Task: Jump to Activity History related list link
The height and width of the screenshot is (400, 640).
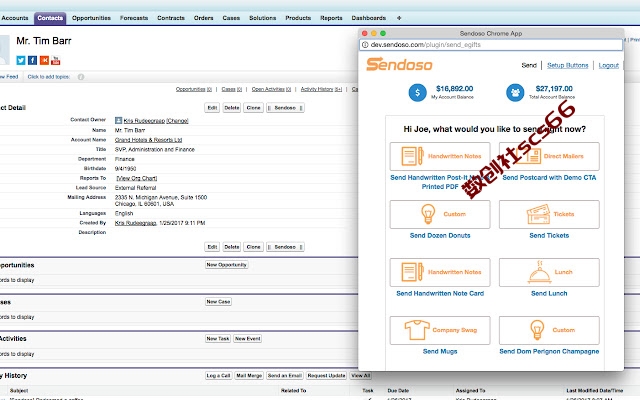Action: pyautogui.click(x=321, y=89)
